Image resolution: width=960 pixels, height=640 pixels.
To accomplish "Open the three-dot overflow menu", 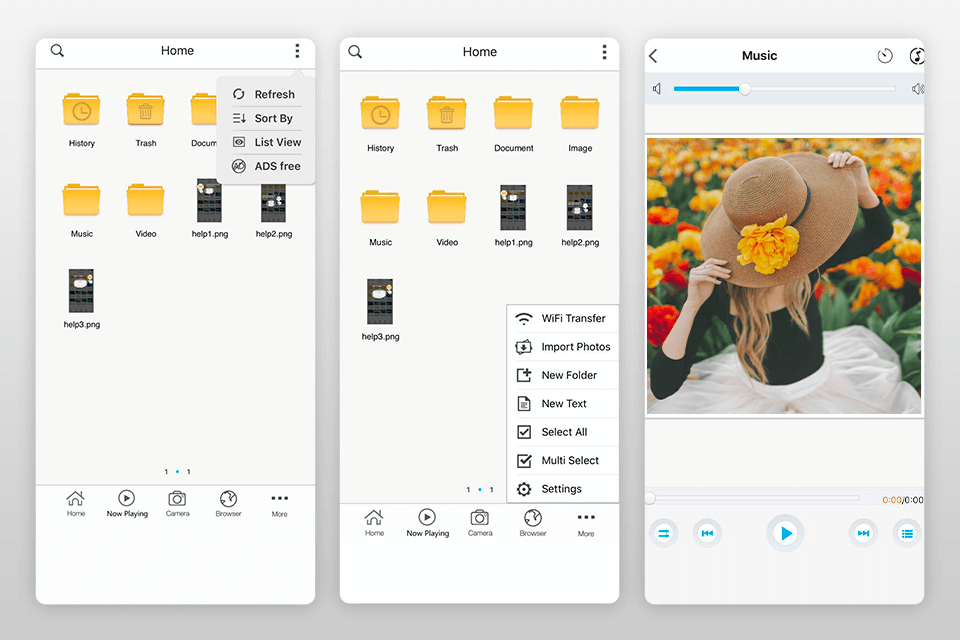I will [297, 51].
